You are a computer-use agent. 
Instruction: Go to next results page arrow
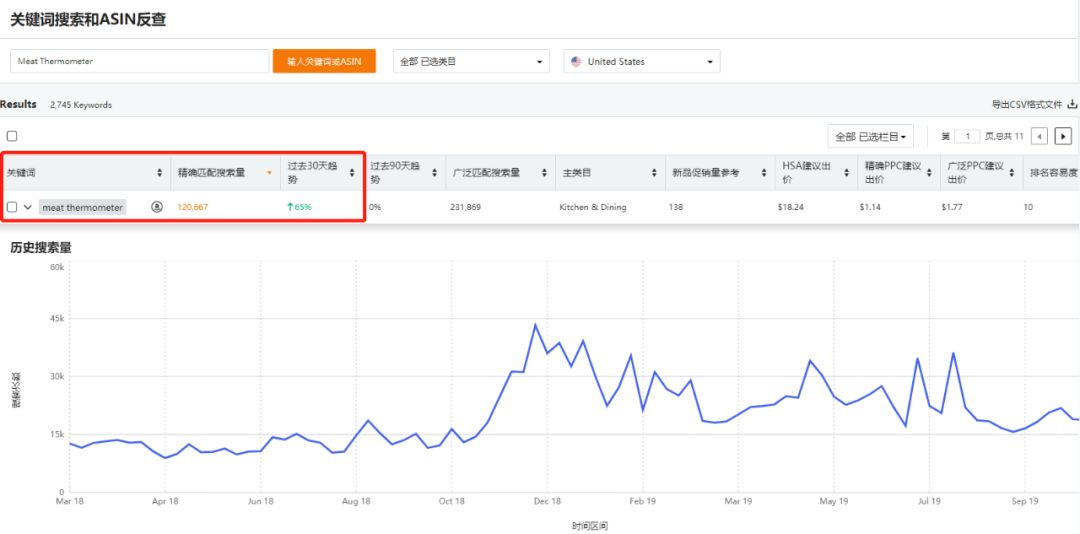1063,136
